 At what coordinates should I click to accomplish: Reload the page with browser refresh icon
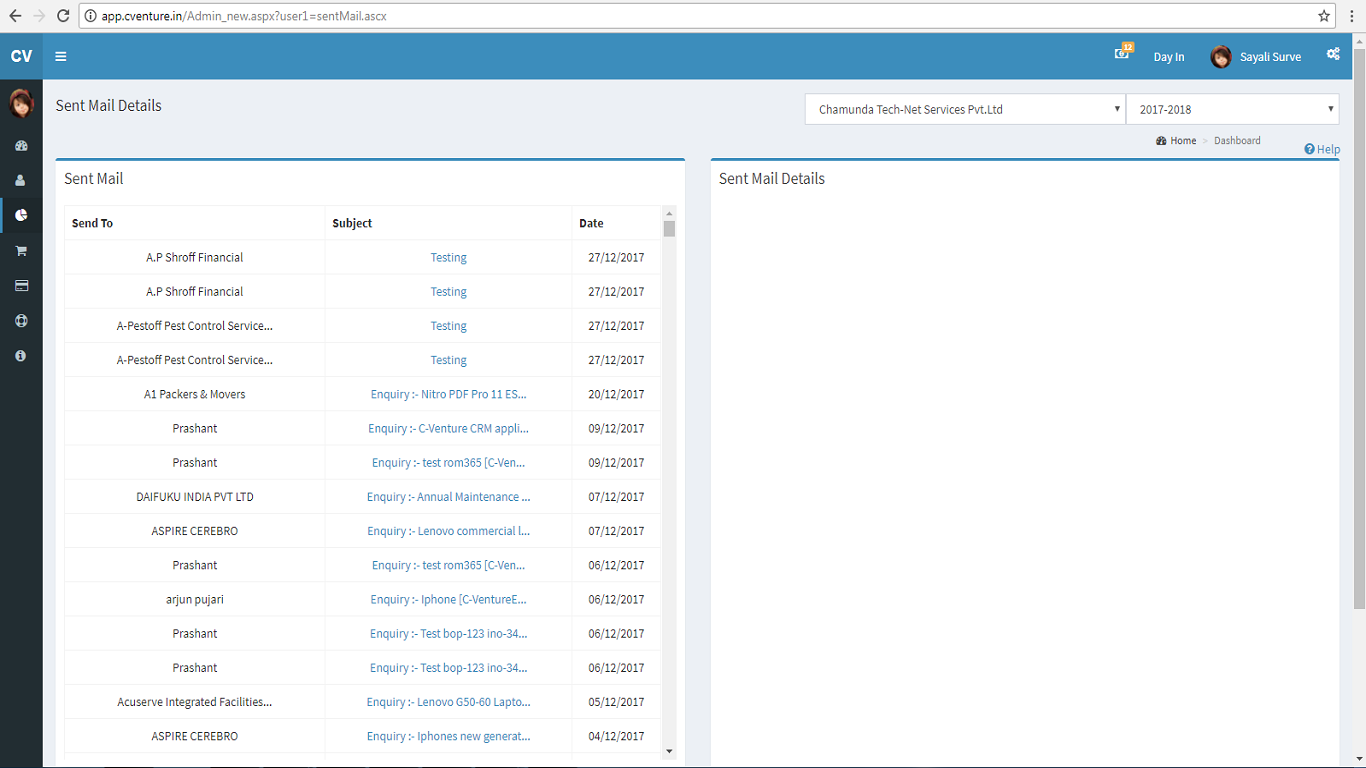pos(63,16)
